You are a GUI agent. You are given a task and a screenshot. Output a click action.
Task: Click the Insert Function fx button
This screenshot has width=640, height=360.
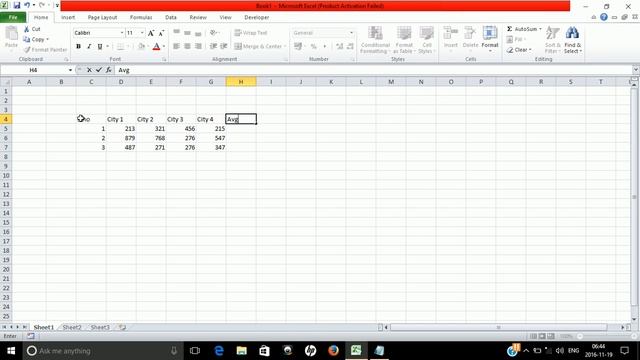pos(109,70)
